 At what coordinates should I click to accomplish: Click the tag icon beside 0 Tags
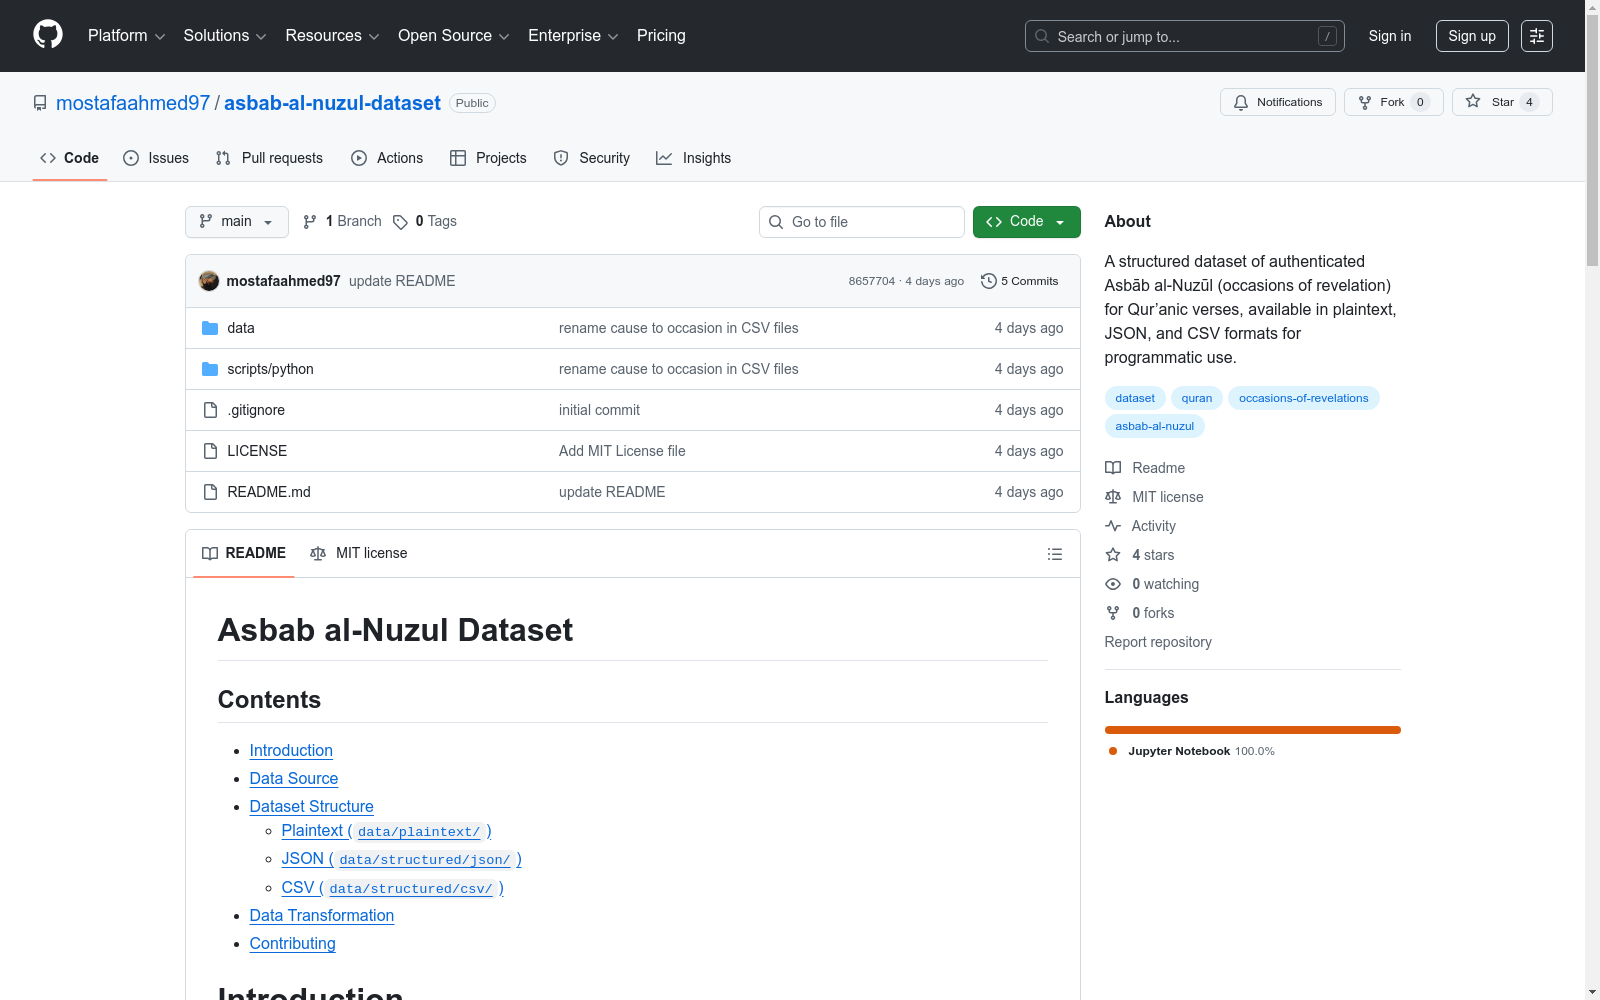[400, 222]
